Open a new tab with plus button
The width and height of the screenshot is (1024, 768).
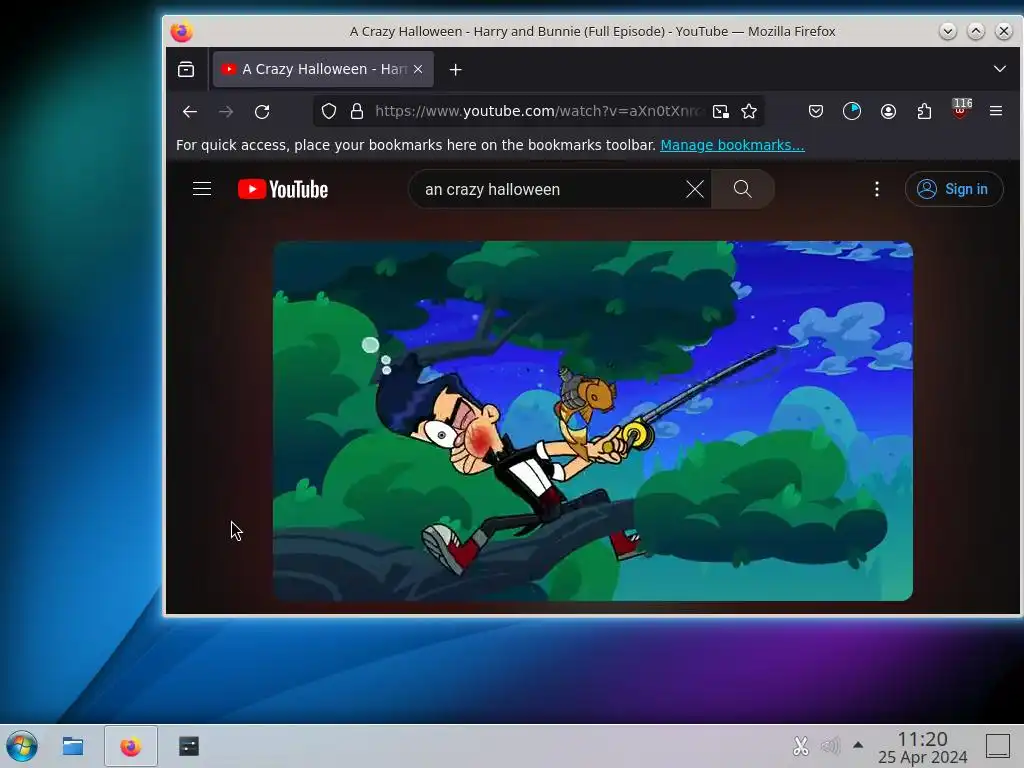(455, 69)
